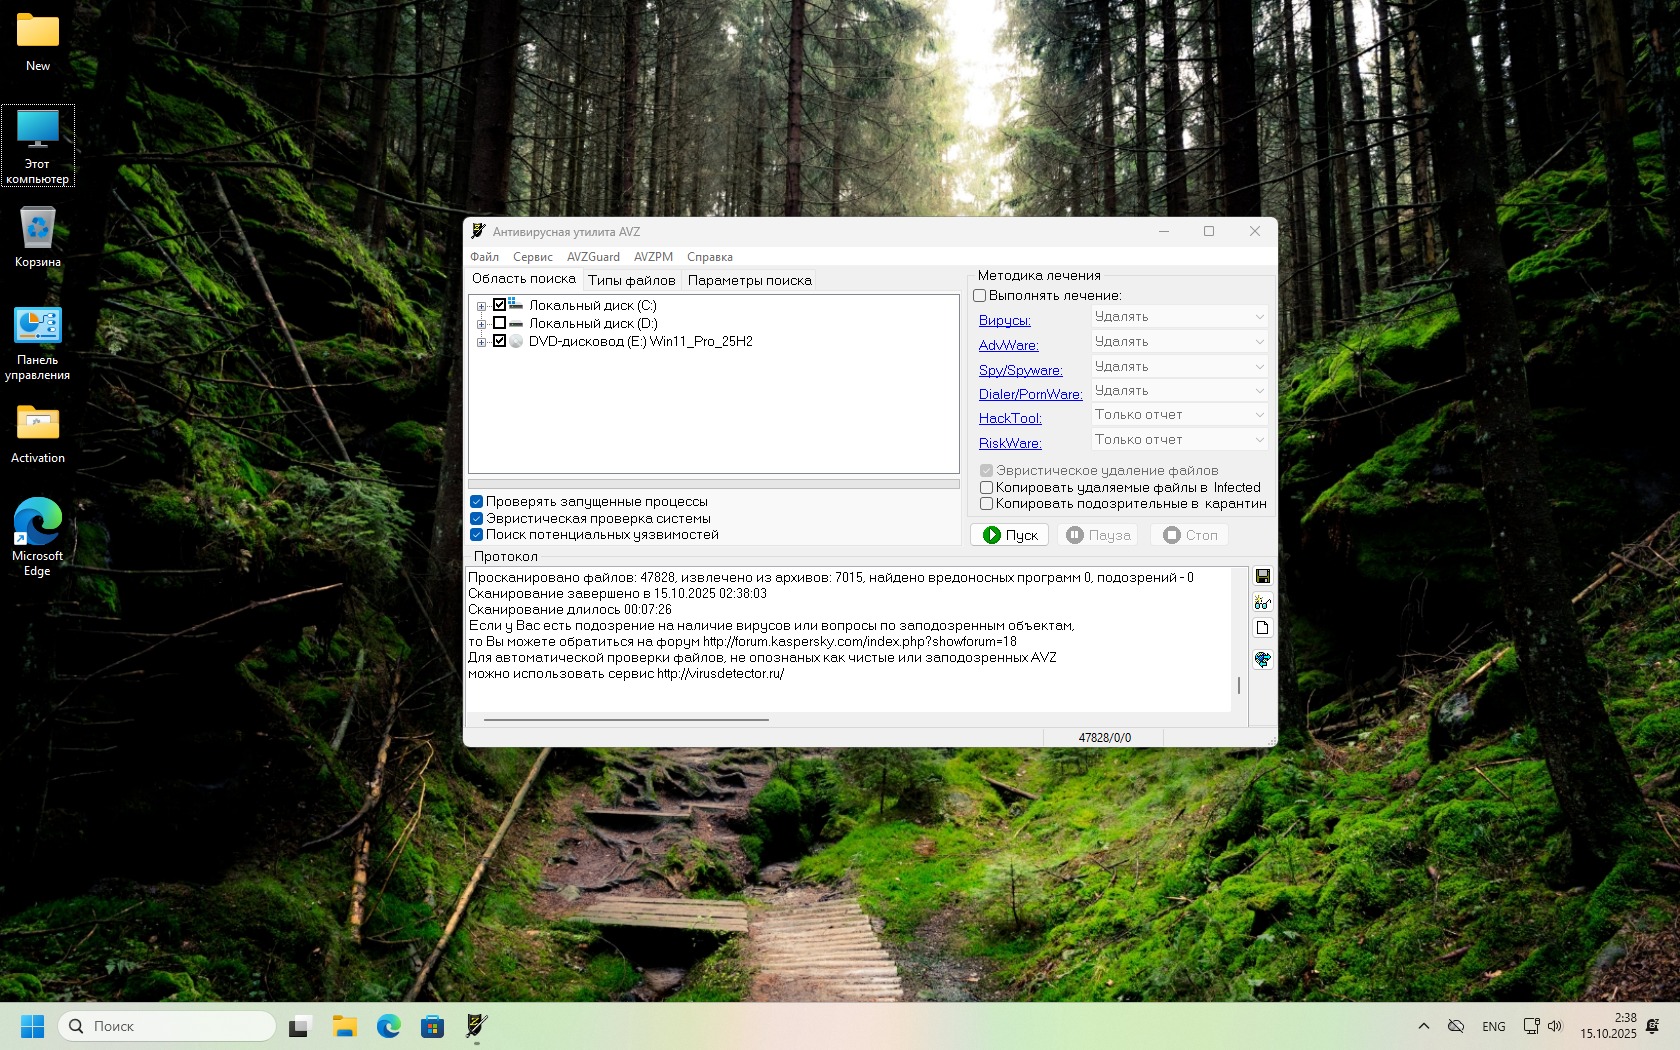Click the glasses icon beside the protocol
Image resolution: width=1680 pixels, height=1050 pixels.
[x=1262, y=602]
